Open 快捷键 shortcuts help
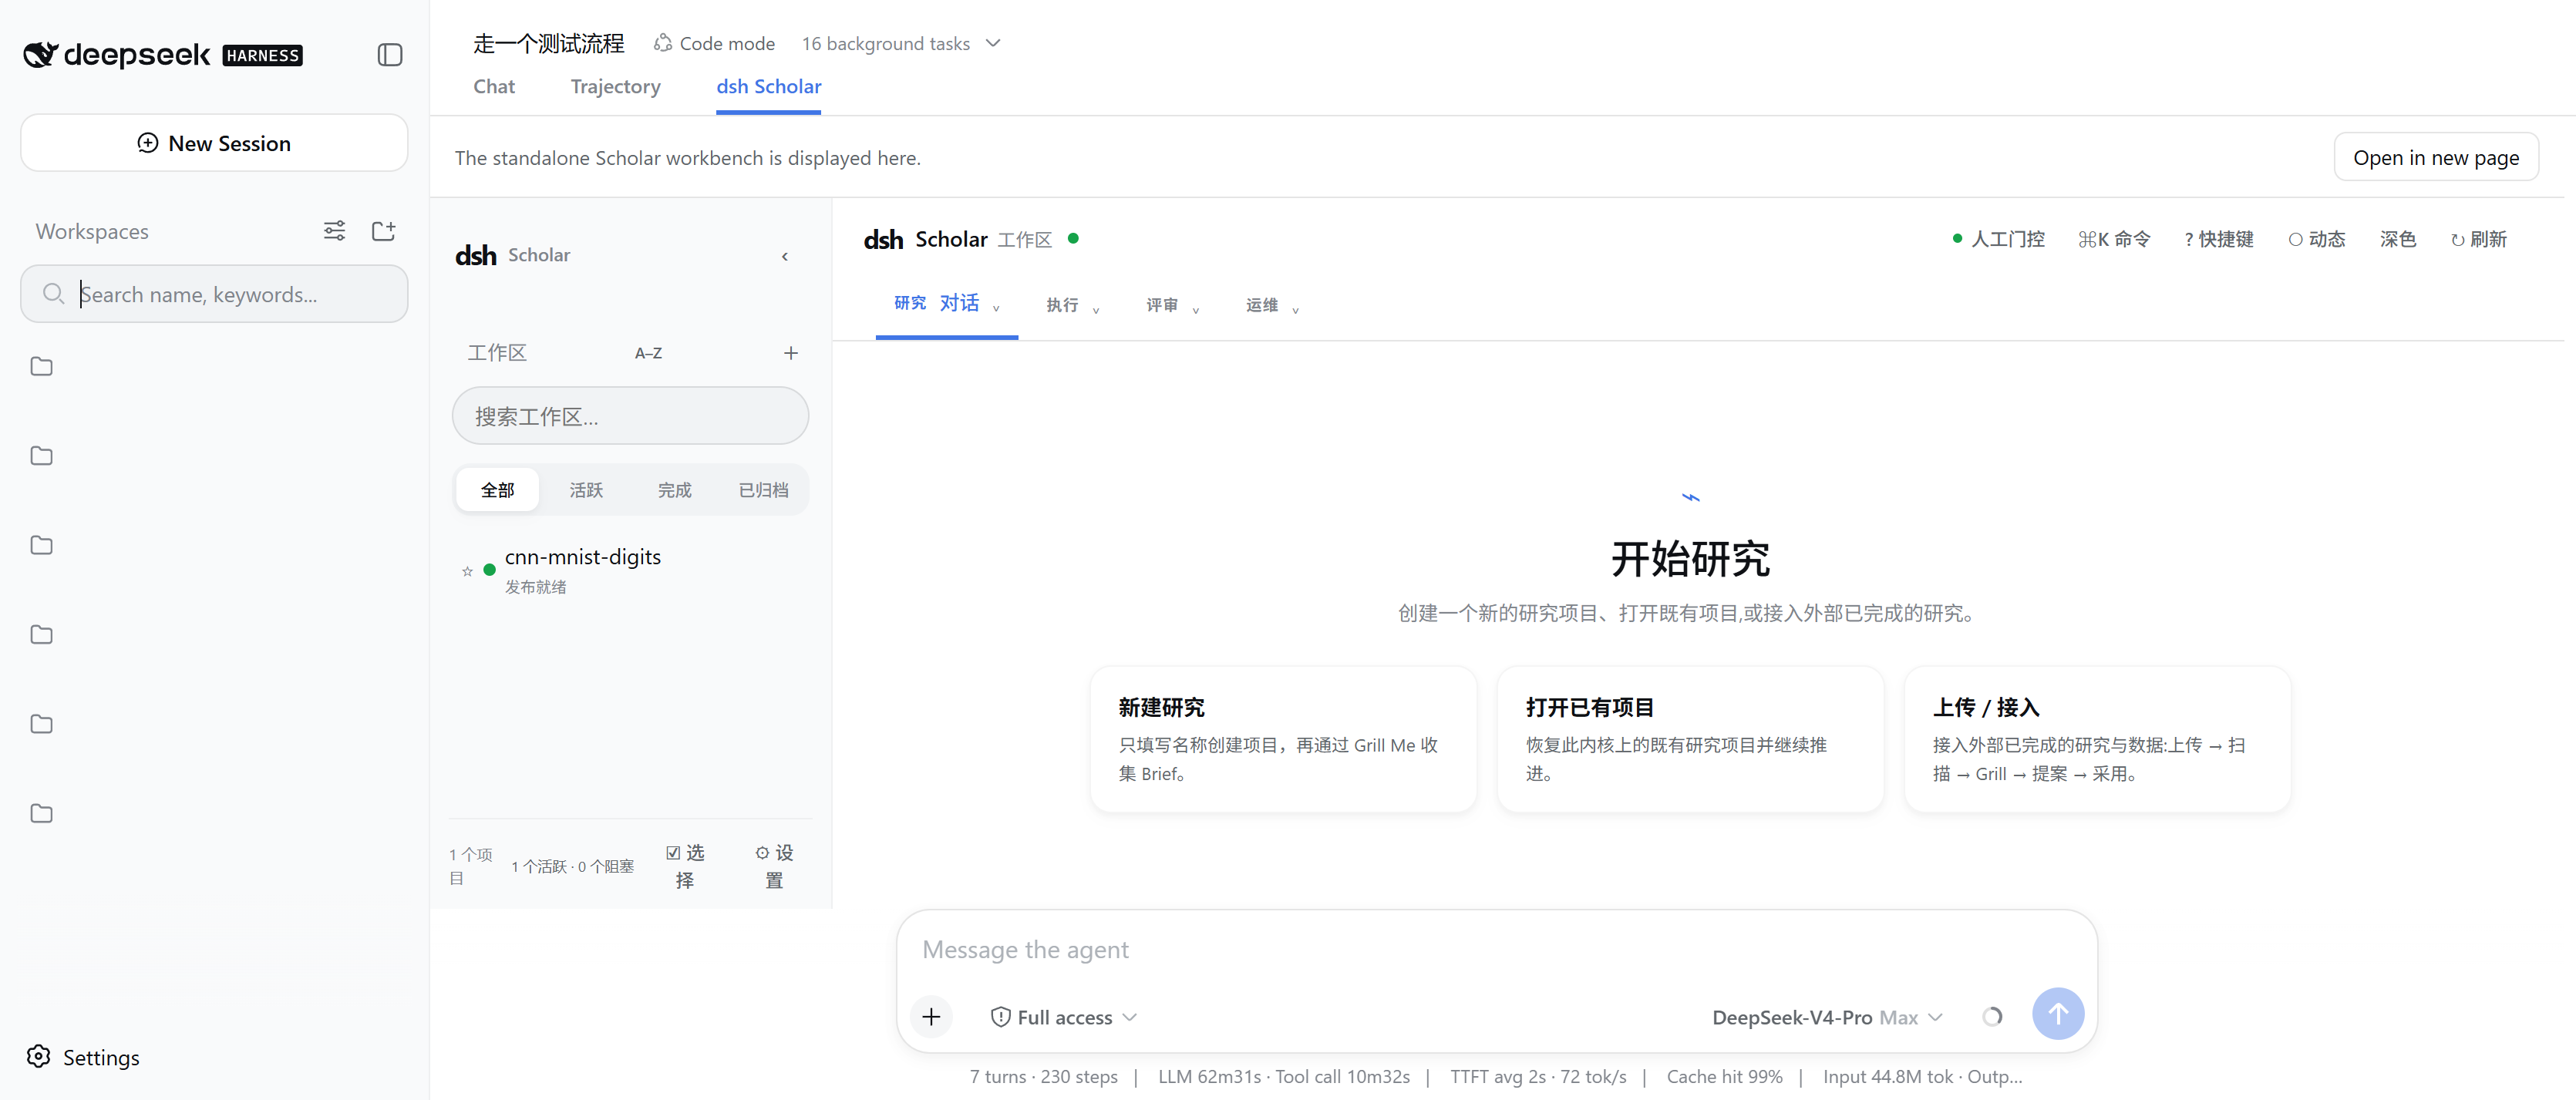Image resolution: width=2576 pixels, height=1100 pixels. click(x=2218, y=239)
